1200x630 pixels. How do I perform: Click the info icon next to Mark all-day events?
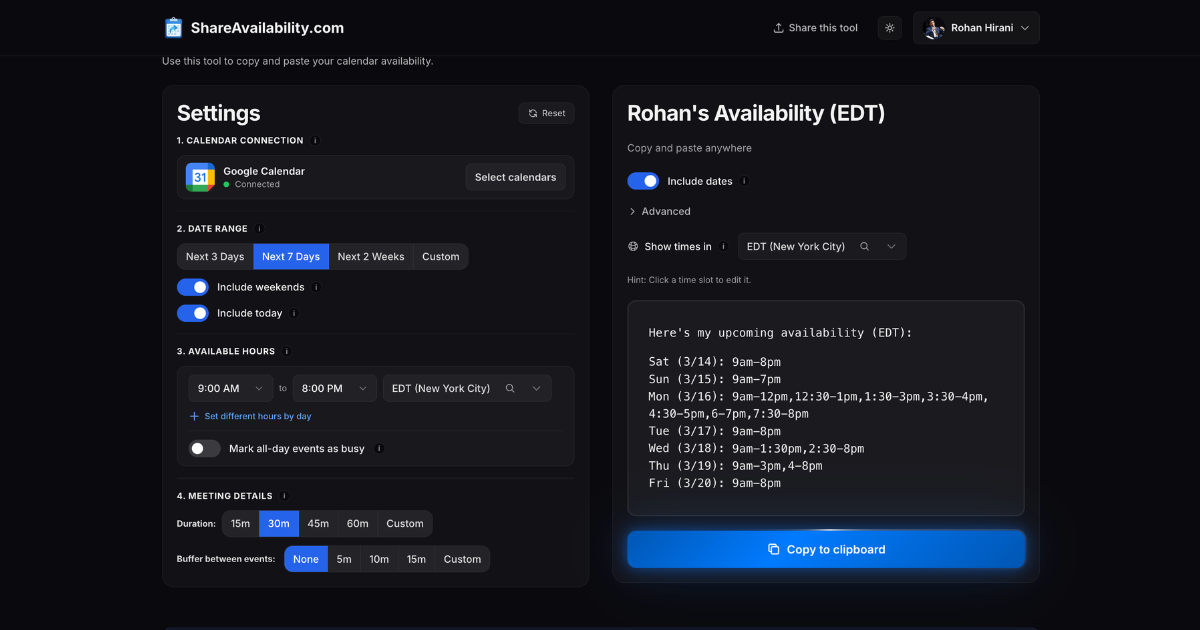click(378, 448)
